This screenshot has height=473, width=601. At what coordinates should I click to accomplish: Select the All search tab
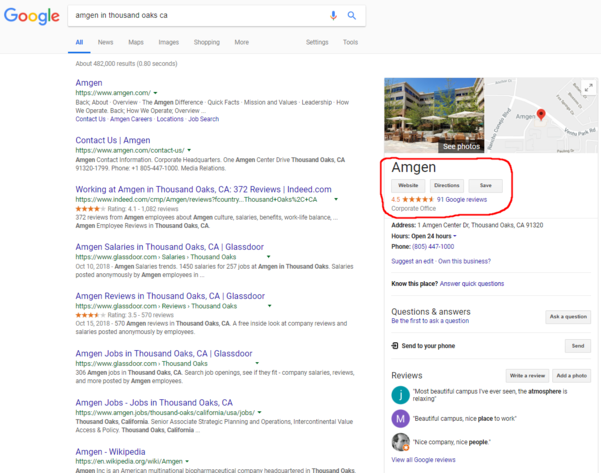79,43
